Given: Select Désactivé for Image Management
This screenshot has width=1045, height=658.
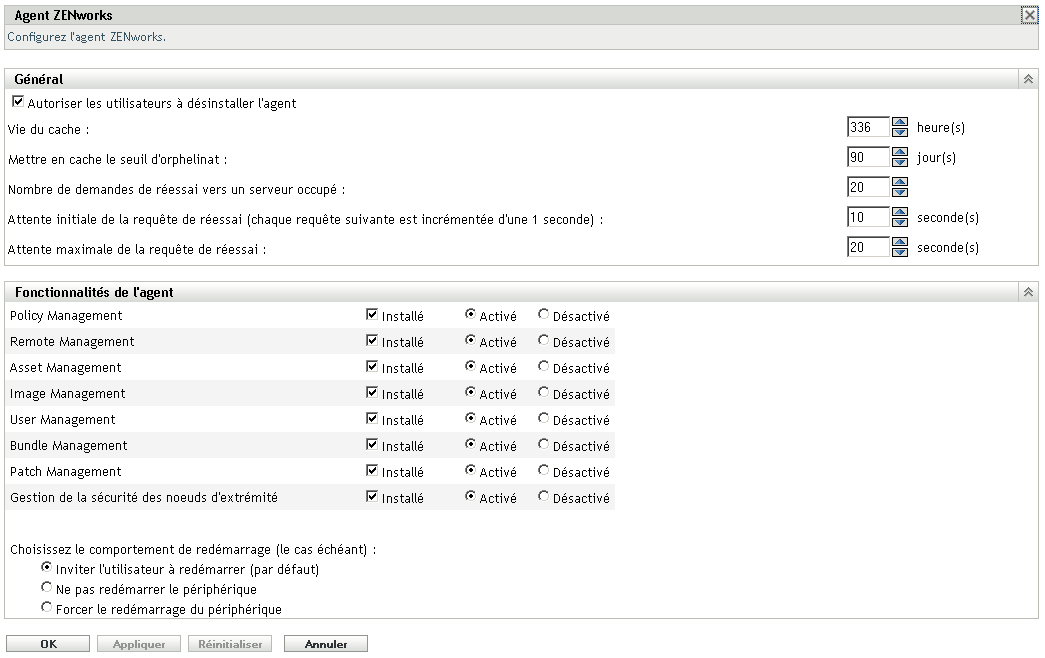Looking at the screenshot, I should coord(543,393).
